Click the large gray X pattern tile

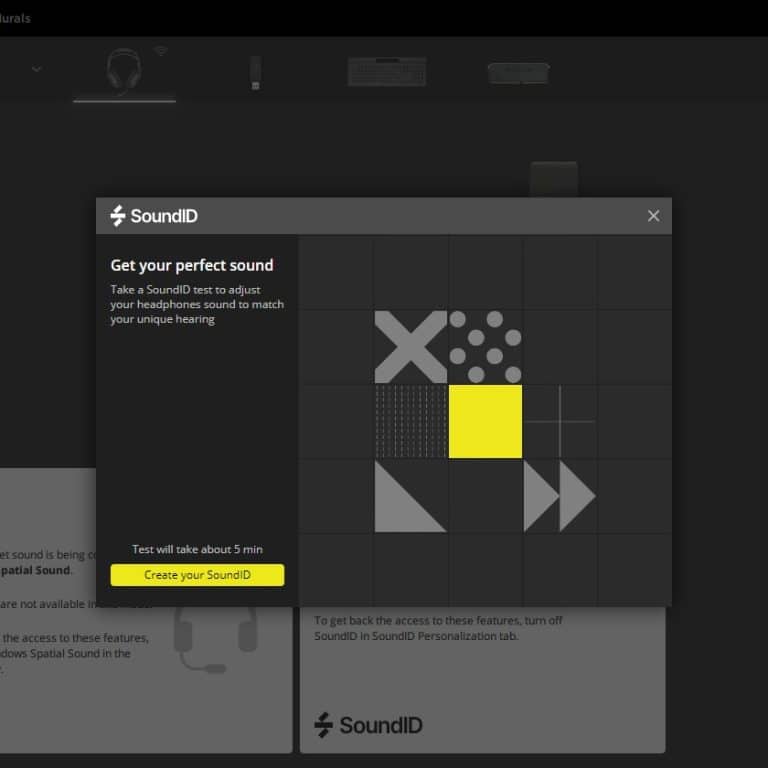tap(410, 347)
